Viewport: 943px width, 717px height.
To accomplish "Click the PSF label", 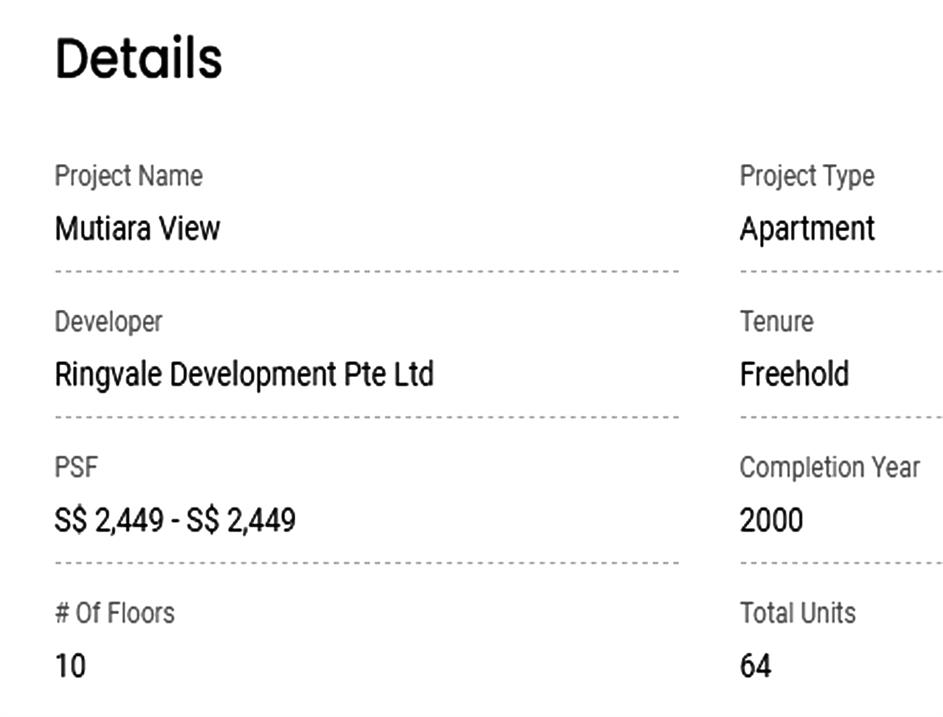I will 76,467.
